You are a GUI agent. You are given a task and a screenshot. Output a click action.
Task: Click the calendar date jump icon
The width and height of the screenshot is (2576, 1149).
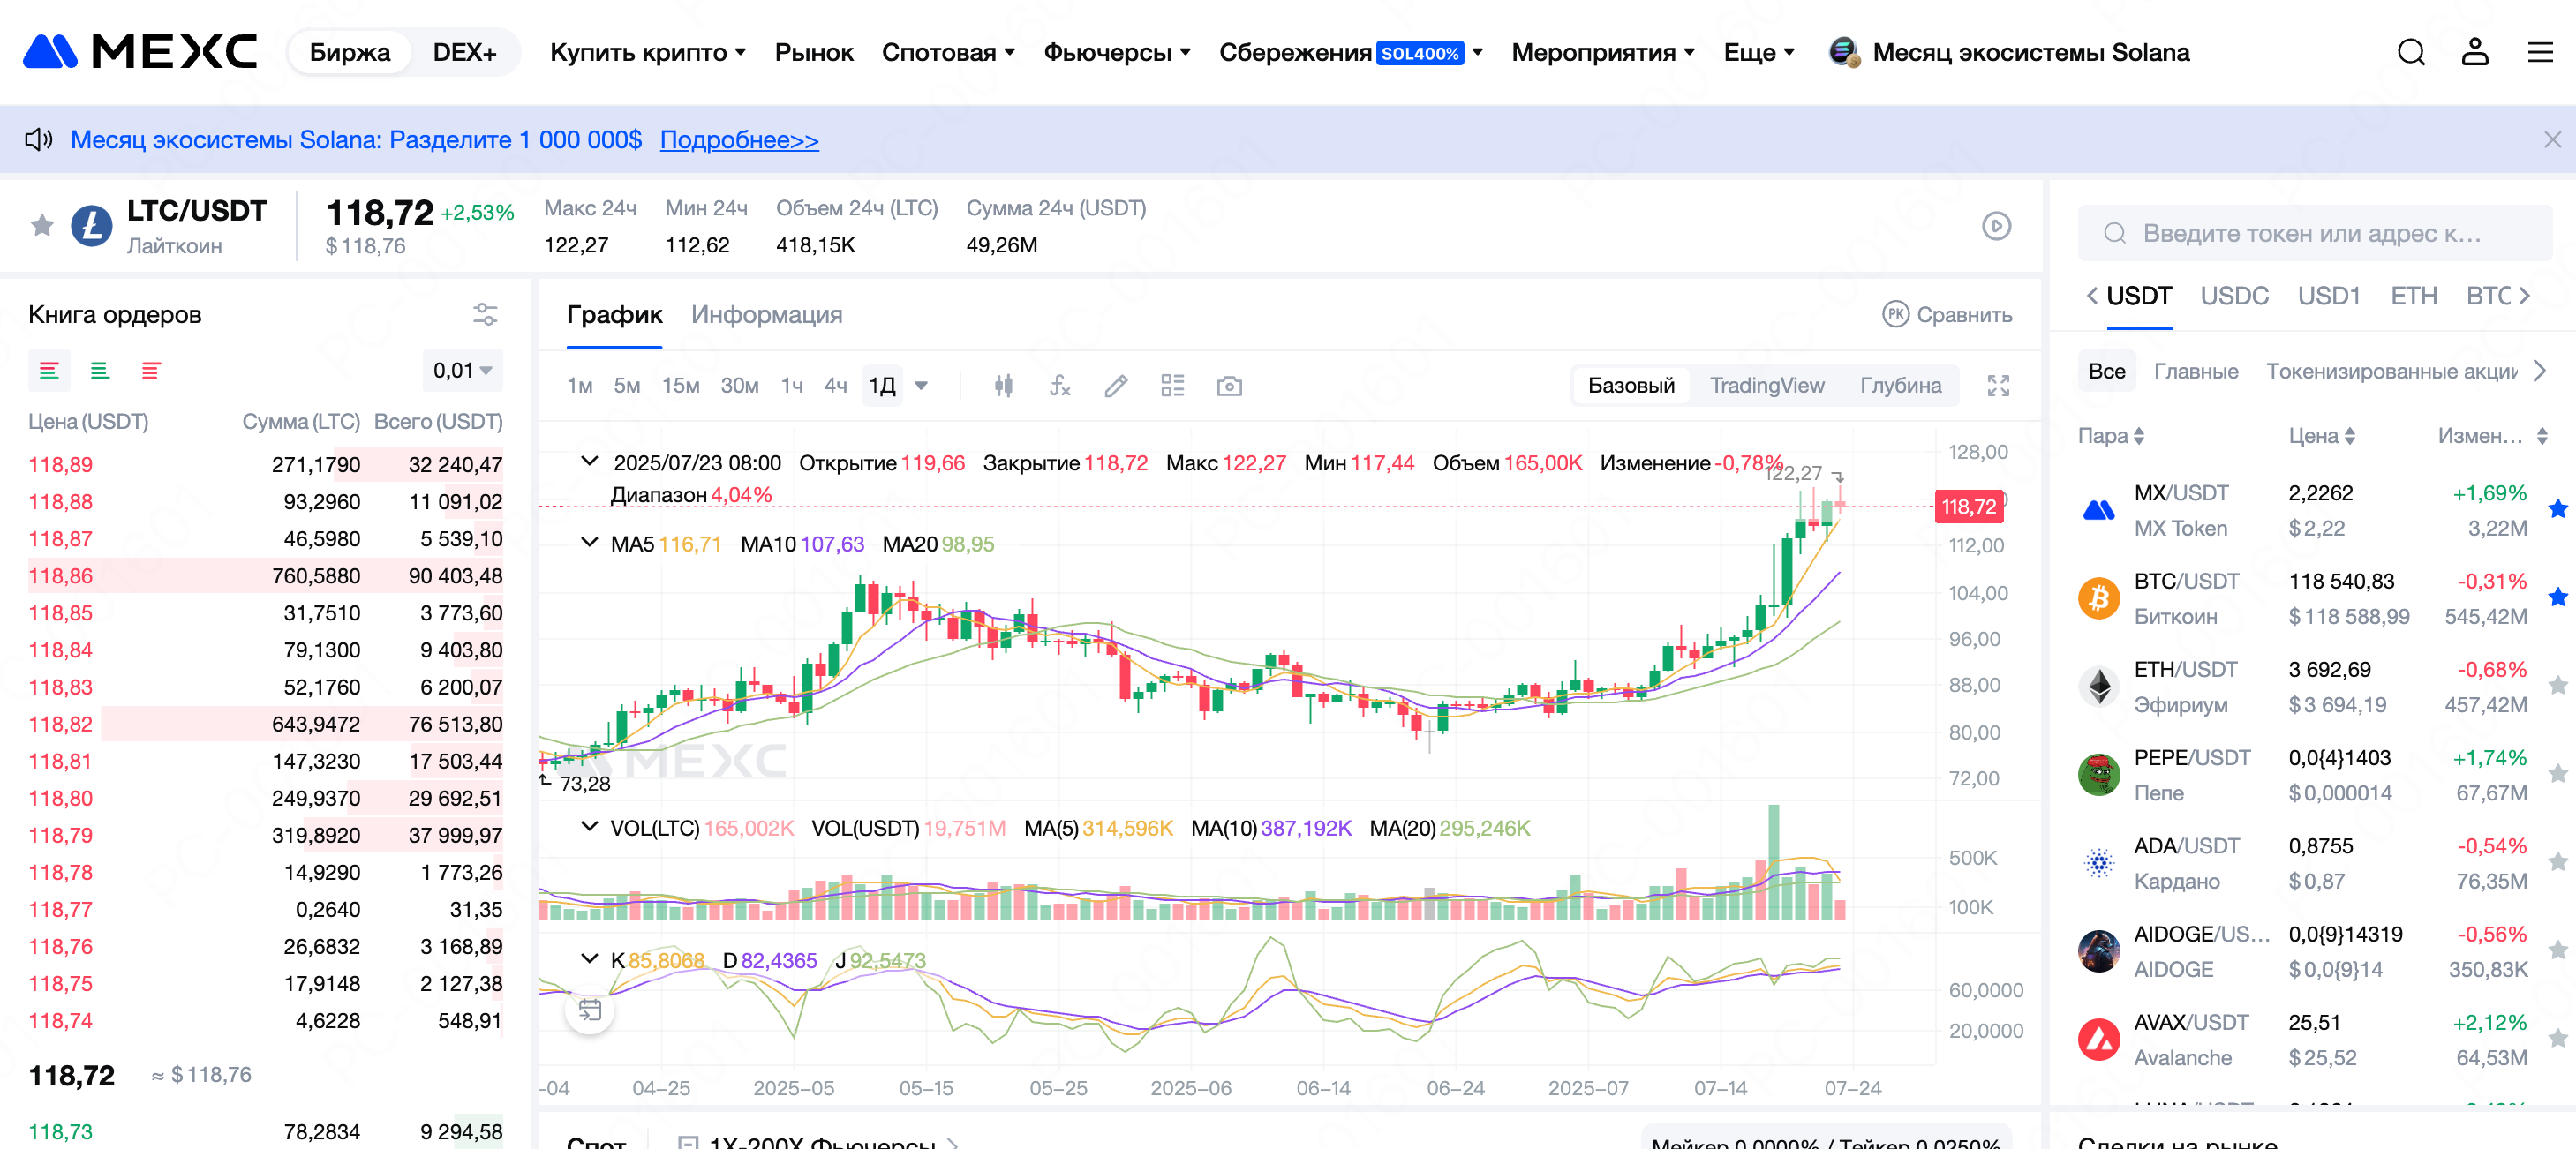coord(590,1011)
